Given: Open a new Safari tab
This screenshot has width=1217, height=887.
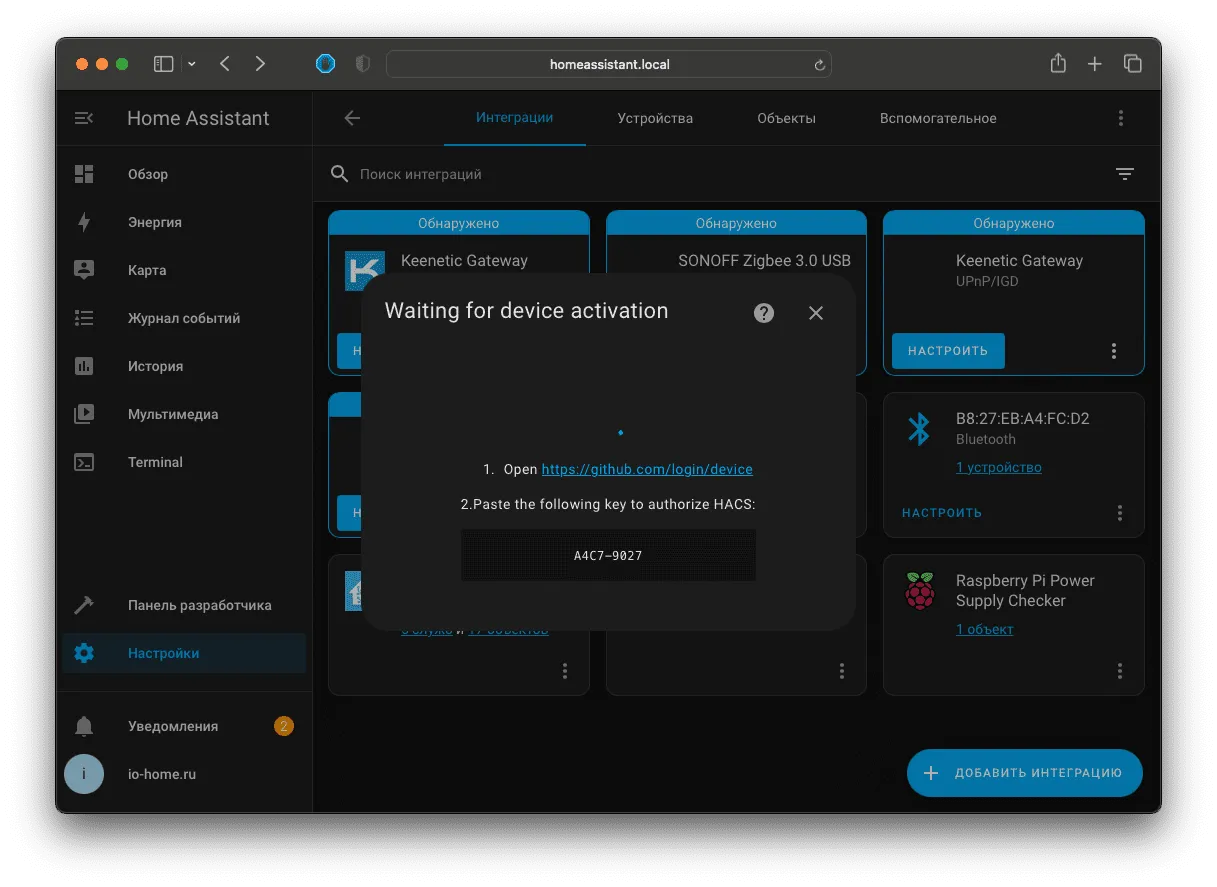Looking at the screenshot, I should [x=1095, y=64].
